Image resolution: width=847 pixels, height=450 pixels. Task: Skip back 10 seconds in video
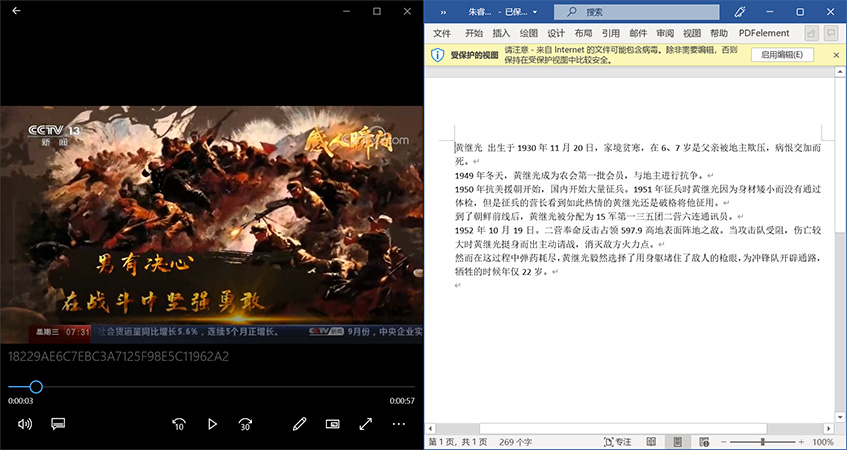pos(179,424)
